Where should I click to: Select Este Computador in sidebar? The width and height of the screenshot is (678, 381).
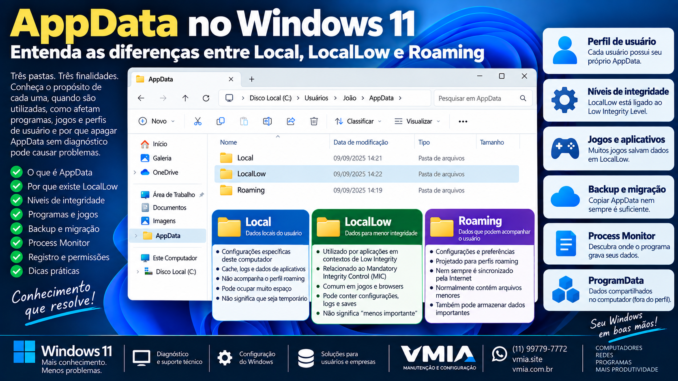point(169,258)
